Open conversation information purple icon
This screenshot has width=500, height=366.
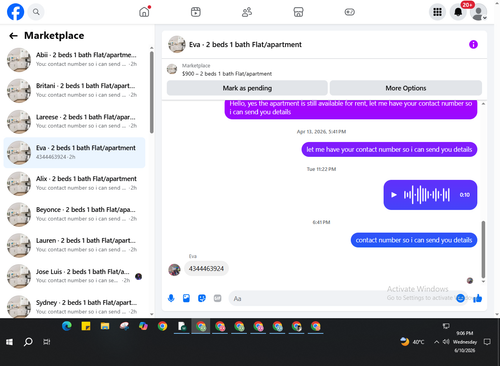pyautogui.click(x=473, y=44)
